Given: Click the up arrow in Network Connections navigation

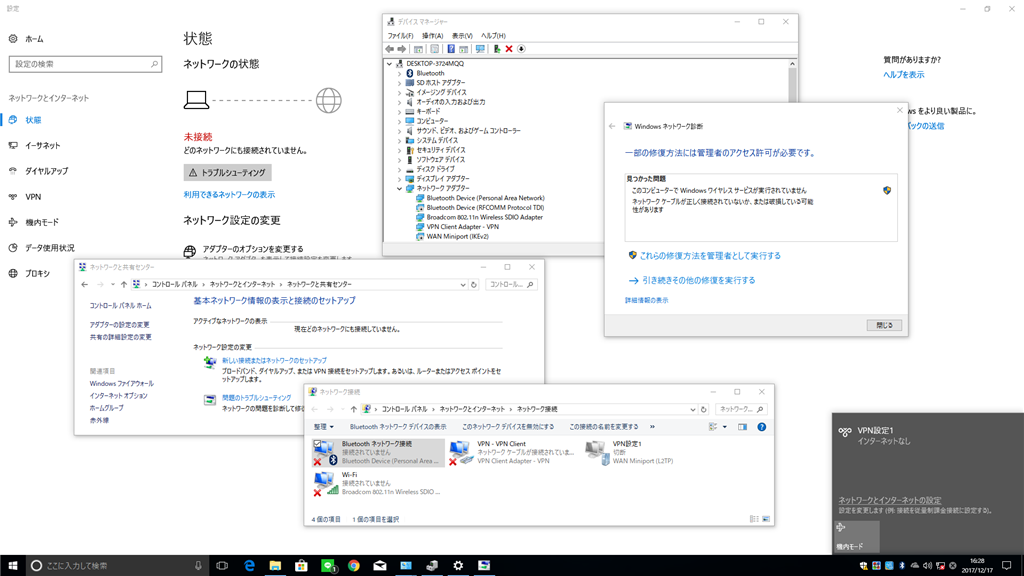Looking at the screenshot, I should [353, 409].
